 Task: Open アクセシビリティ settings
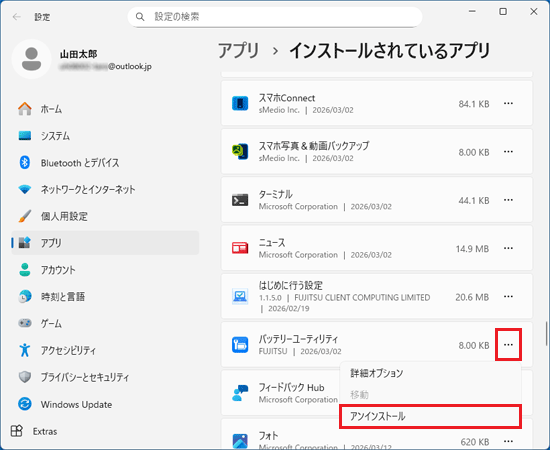pyautogui.click(x=105, y=350)
